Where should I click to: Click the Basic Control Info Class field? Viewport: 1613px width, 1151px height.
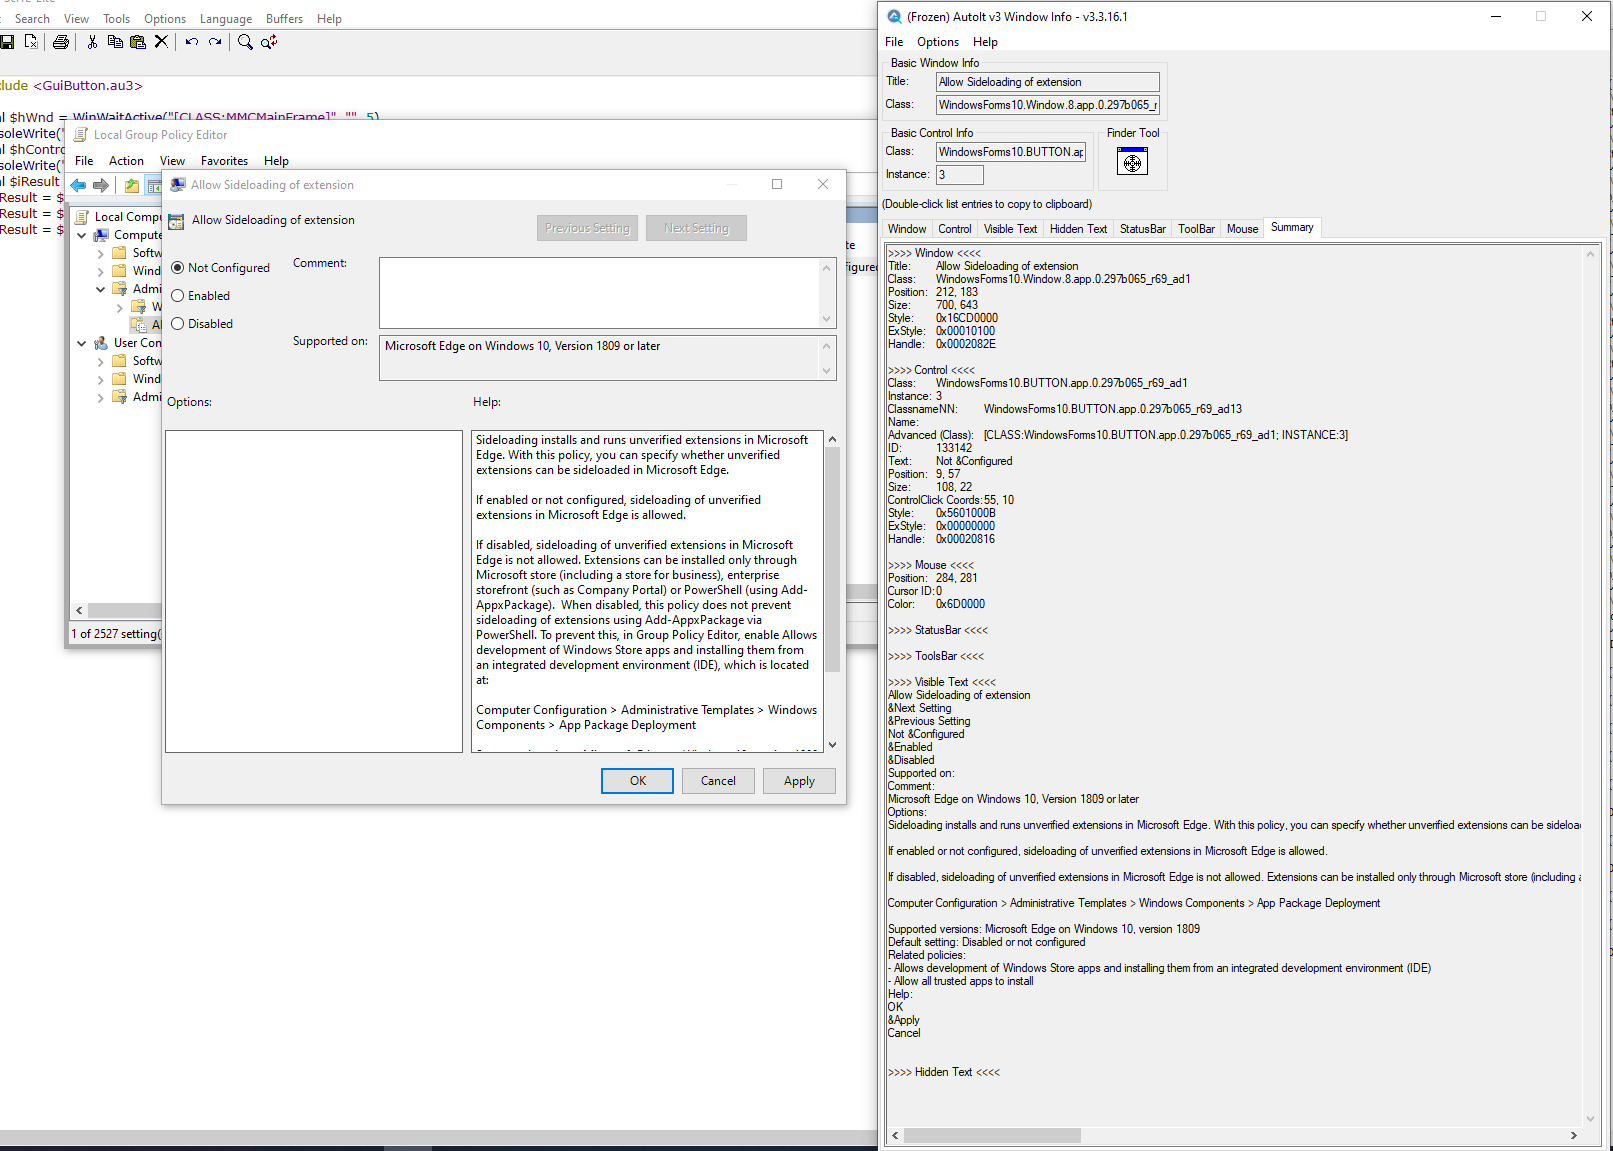[1011, 152]
